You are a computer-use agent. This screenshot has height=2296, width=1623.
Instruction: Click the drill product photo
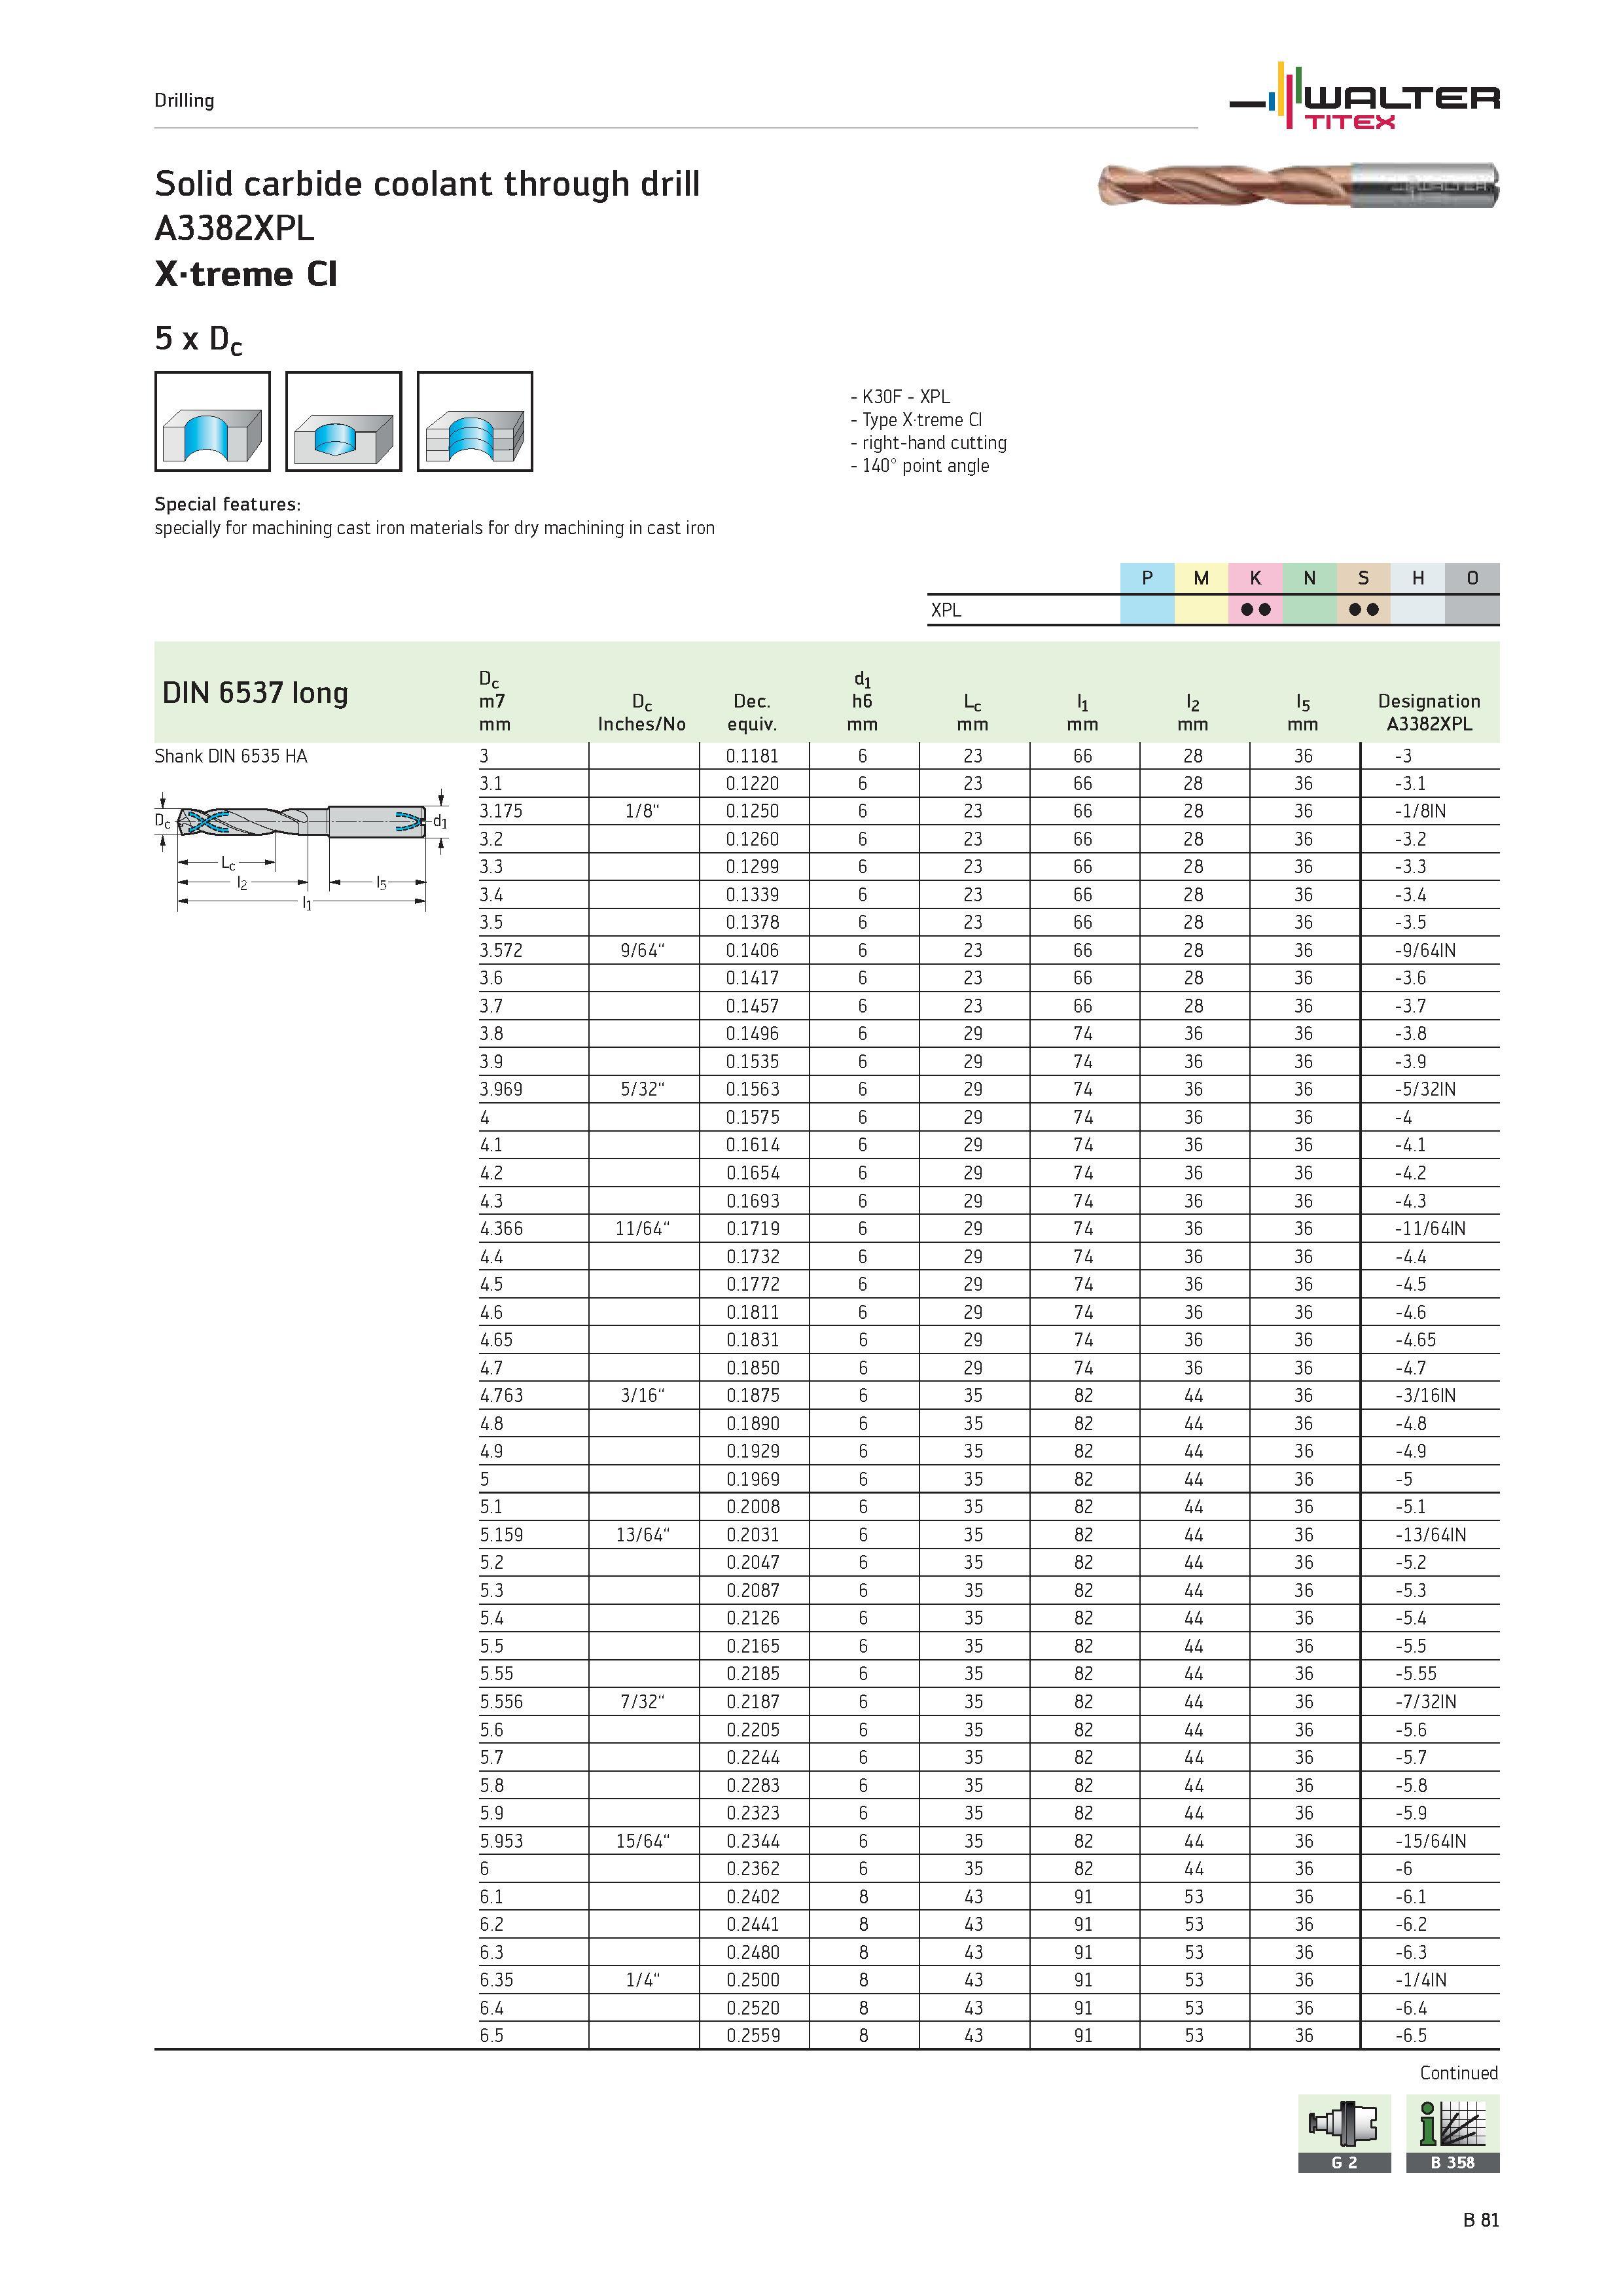point(1298,185)
